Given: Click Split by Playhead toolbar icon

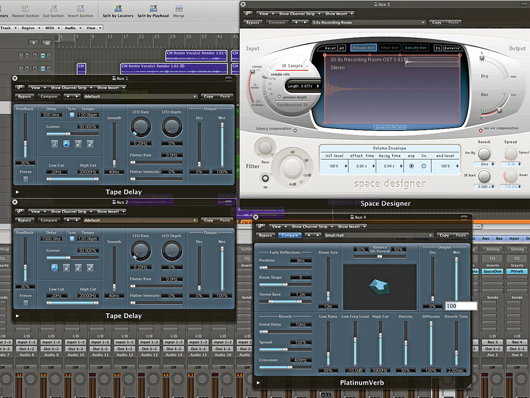Looking at the screenshot, I should point(153,8).
